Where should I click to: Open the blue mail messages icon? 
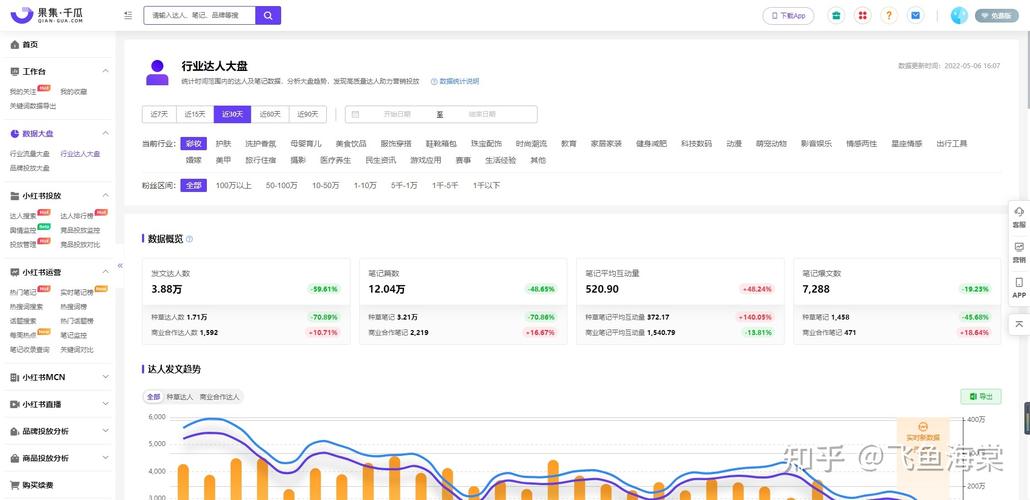click(915, 16)
